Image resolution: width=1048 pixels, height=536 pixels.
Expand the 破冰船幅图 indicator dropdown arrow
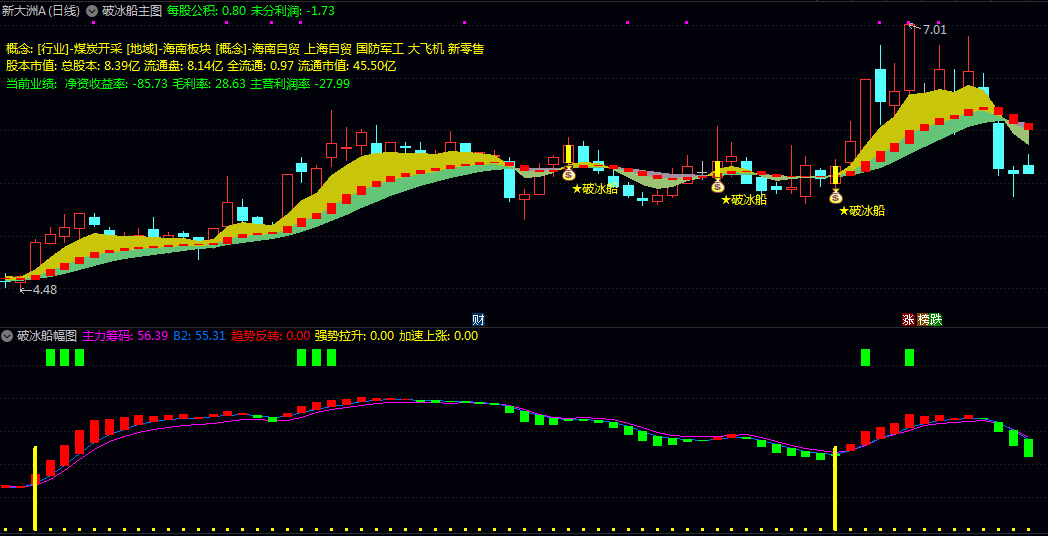(x=7, y=336)
